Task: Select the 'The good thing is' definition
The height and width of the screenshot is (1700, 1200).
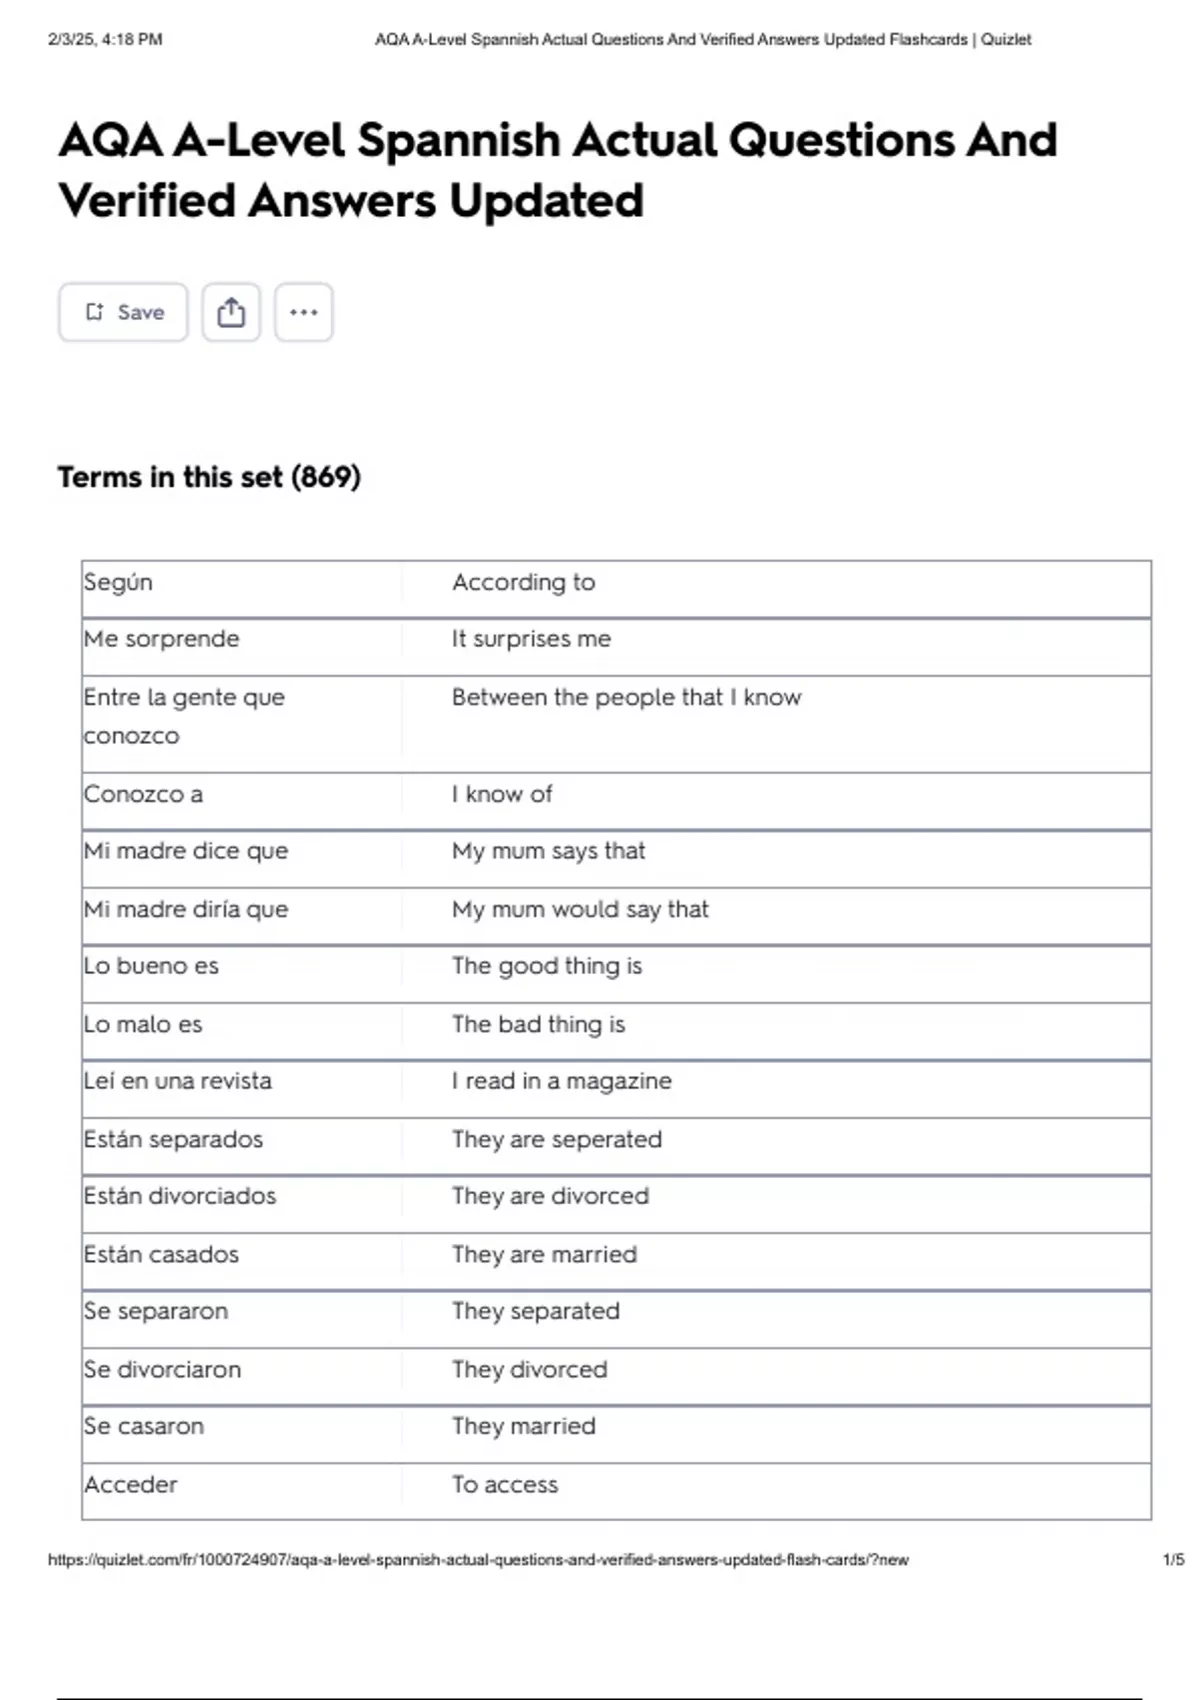Action: click(547, 966)
